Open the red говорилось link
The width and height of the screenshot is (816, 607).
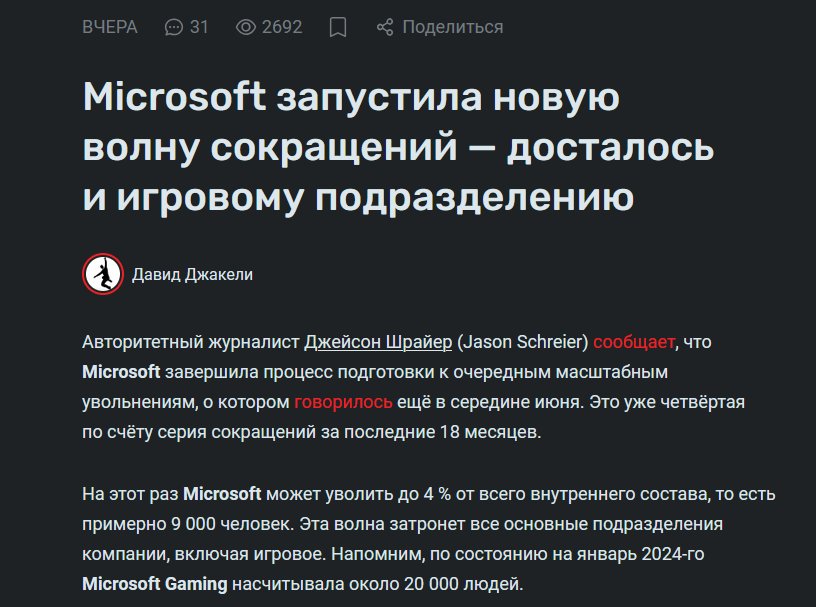click(343, 402)
